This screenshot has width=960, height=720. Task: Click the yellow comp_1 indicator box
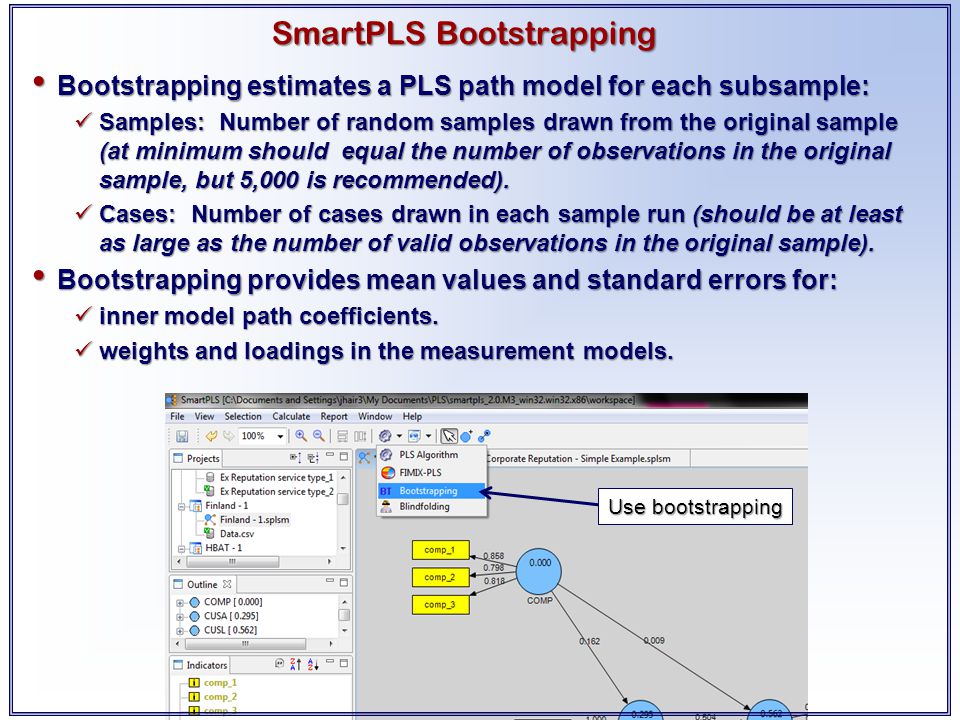[441, 550]
